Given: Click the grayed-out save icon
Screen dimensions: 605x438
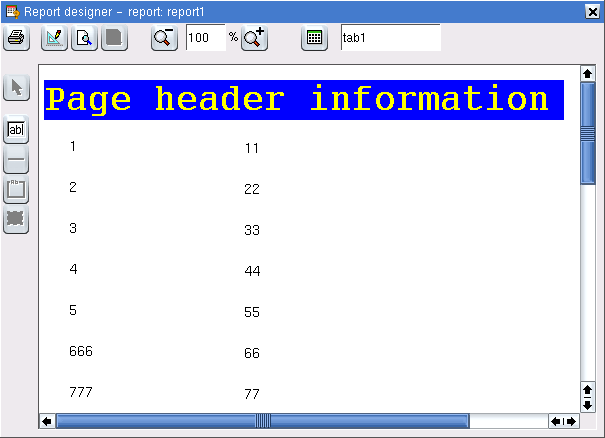Looking at the screenshot, I should point(114,38).
